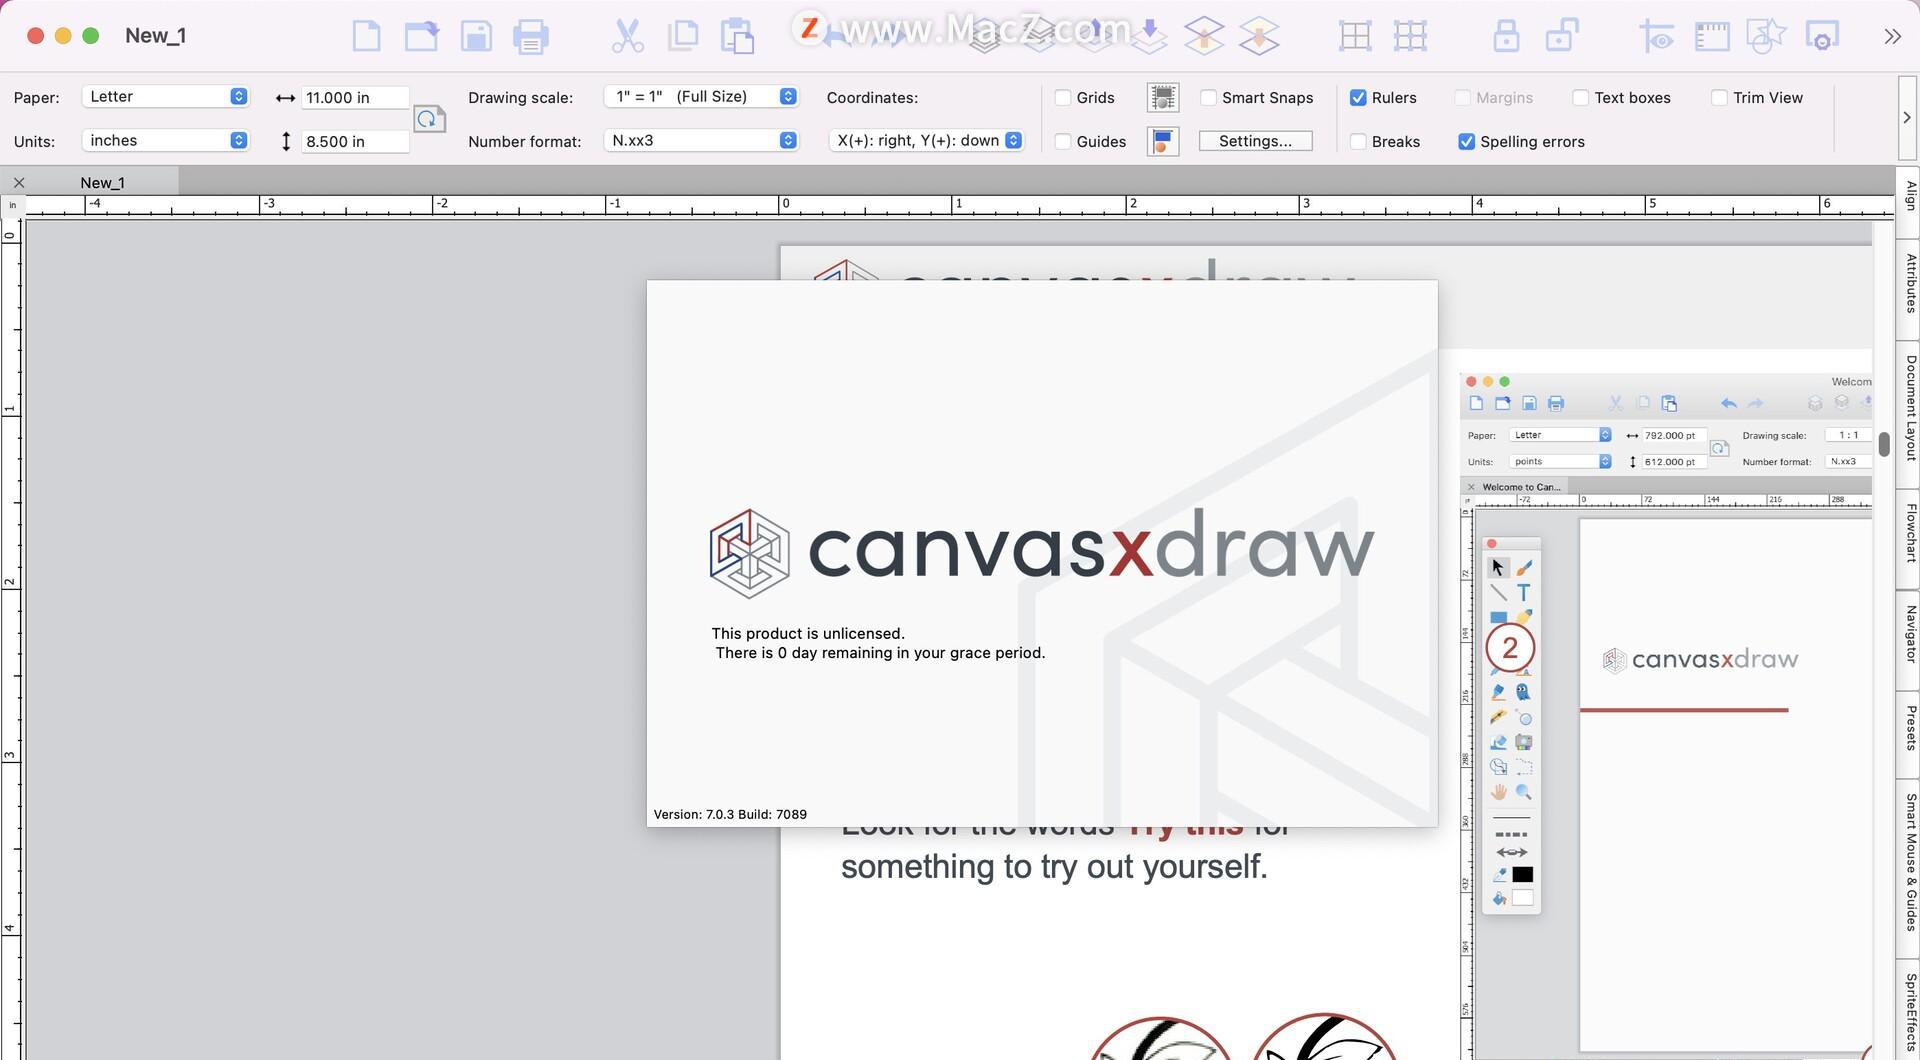Uncheck the Rulers checkbox

1358,97
